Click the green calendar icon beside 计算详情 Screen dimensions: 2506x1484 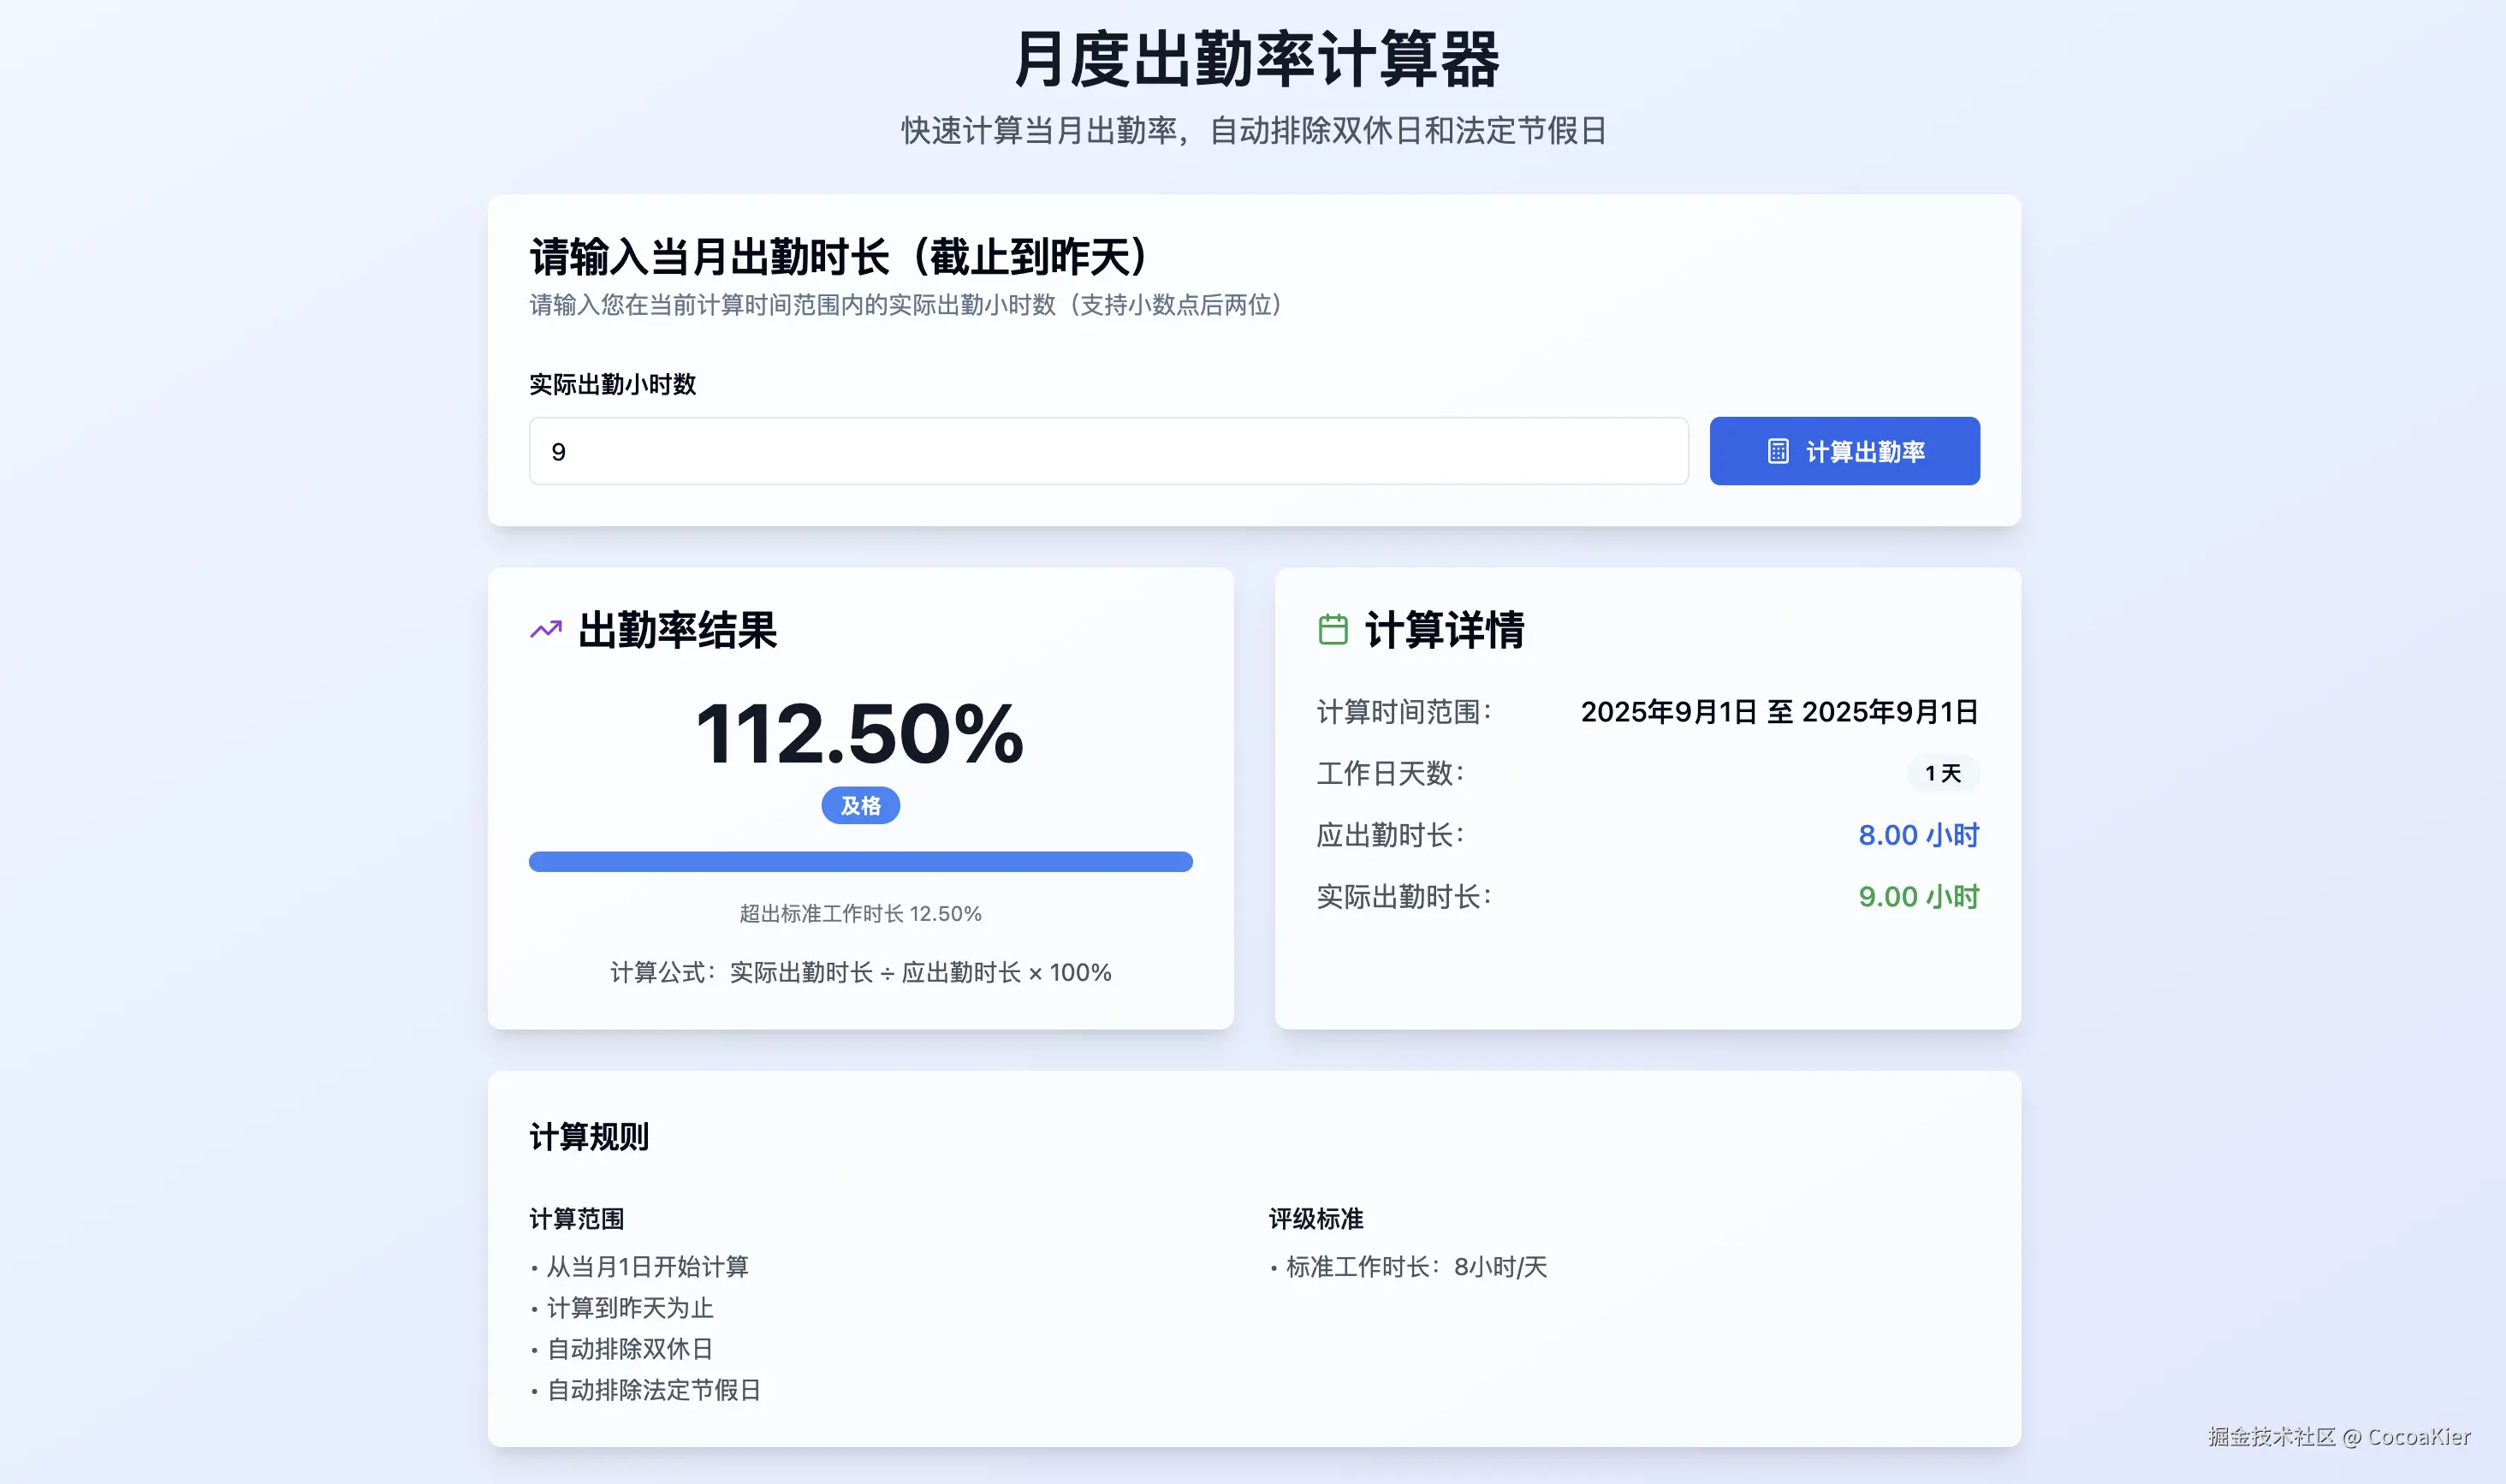coord(1333,629)
